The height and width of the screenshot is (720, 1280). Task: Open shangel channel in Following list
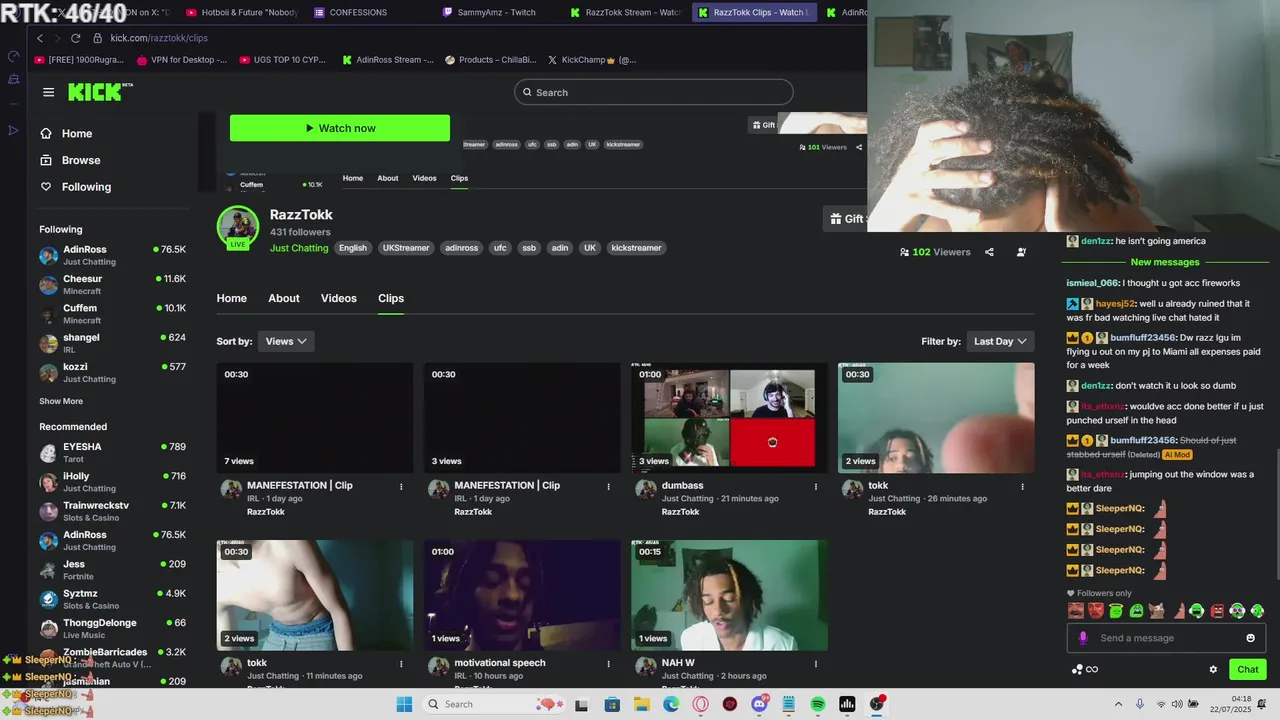tap(112, 343)
